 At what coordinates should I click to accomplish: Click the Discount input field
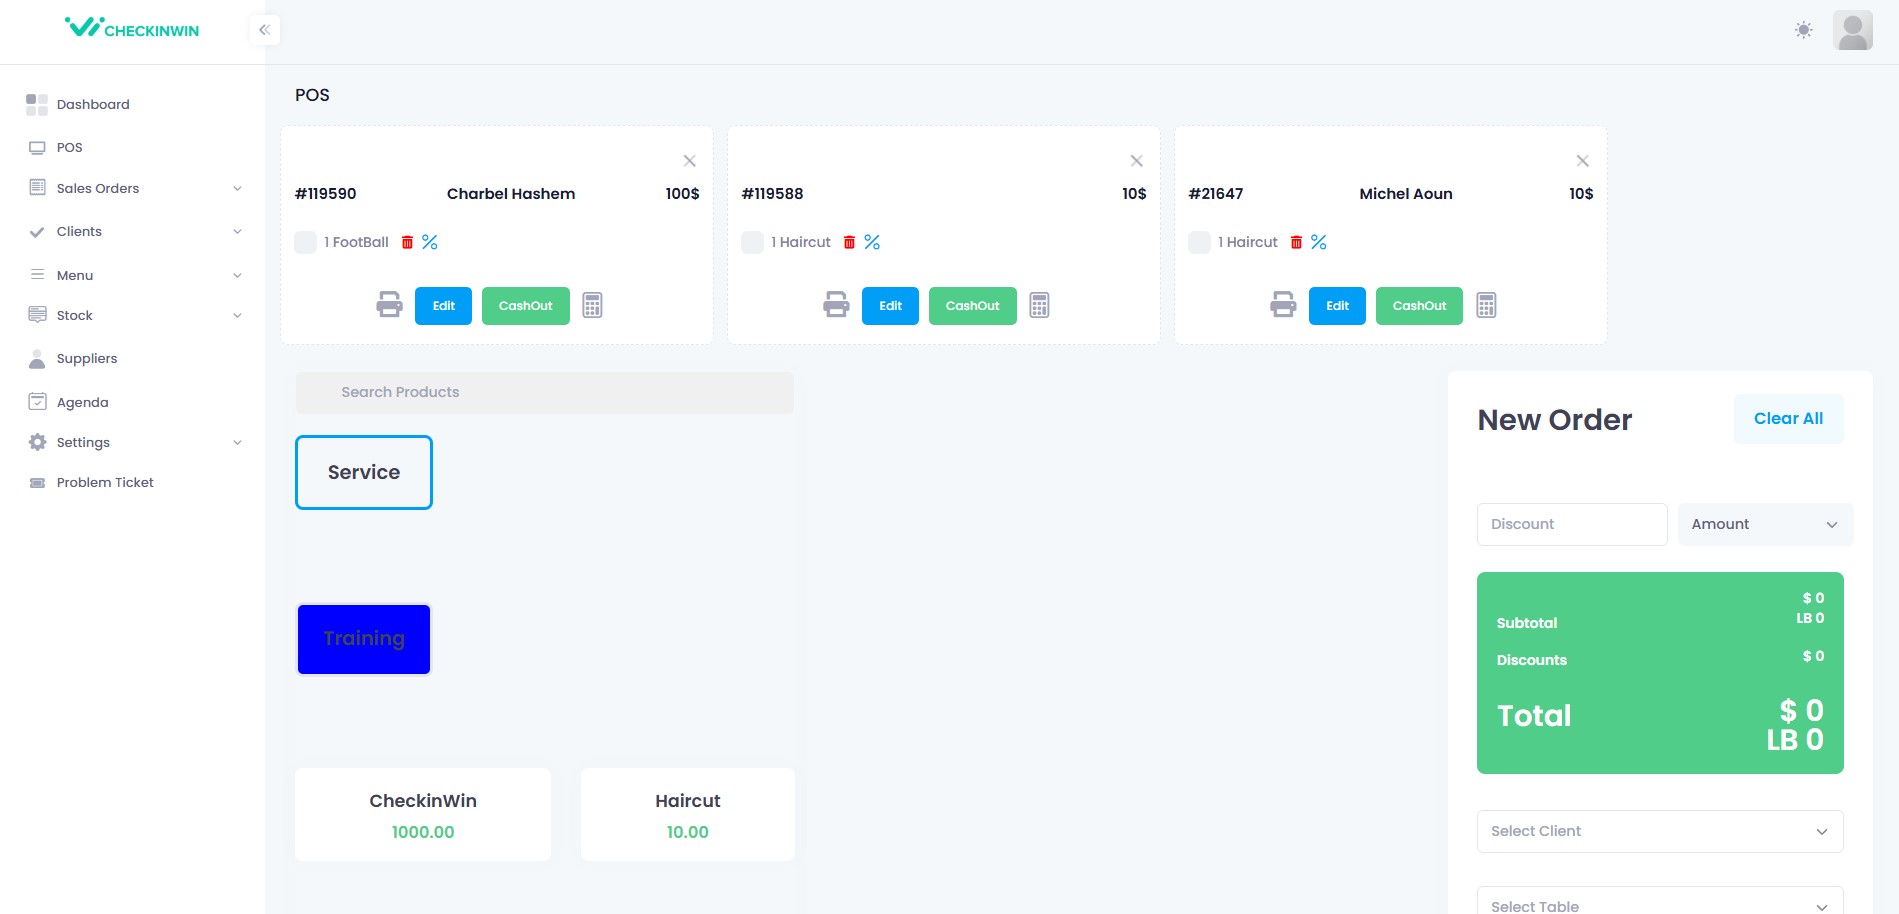pyautogui.click(x=1572, y=524)
